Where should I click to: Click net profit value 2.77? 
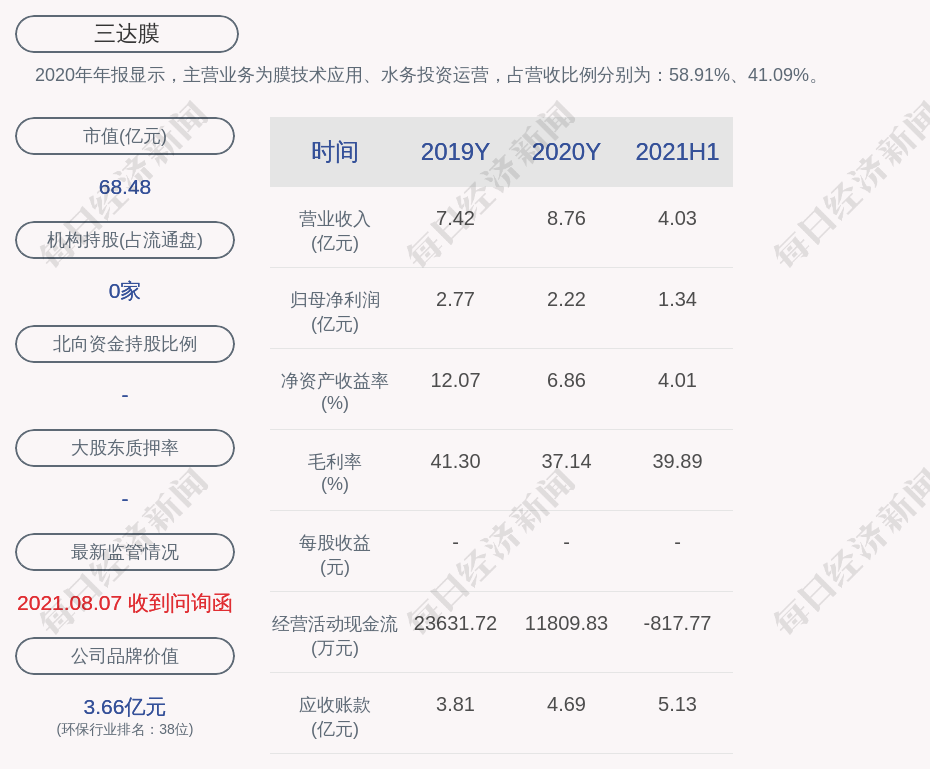[455, 299]
